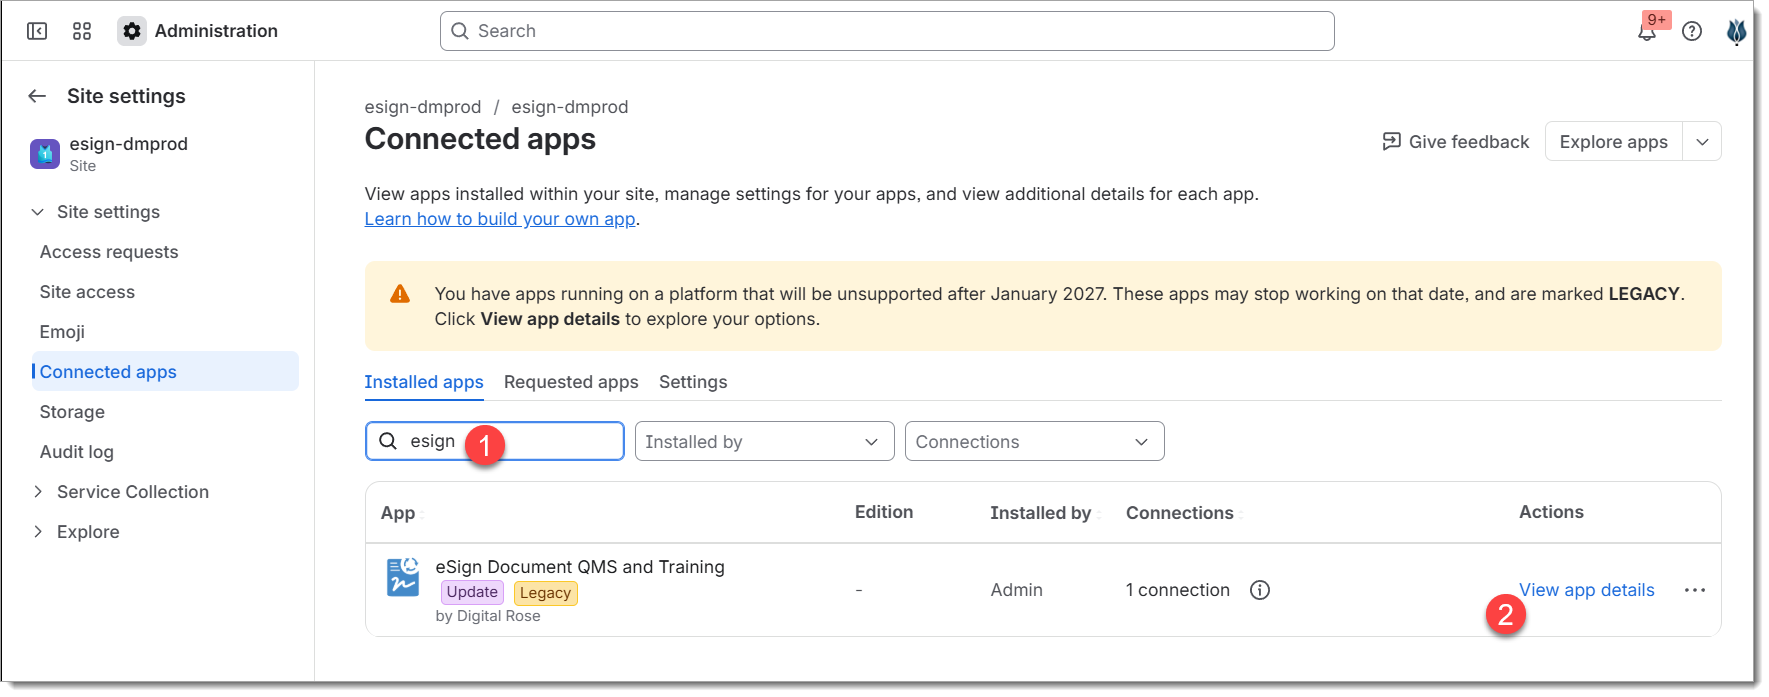1769x697 pixels.
Task: Open the Explore apps dropdown arrow
Action: [x=1702, y=141]
